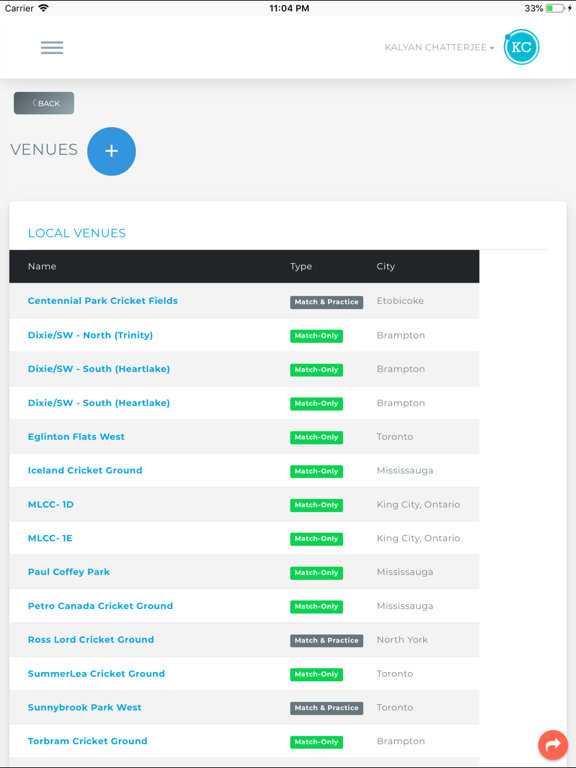Select Etobicoke city cell

(x=400, y=301)
